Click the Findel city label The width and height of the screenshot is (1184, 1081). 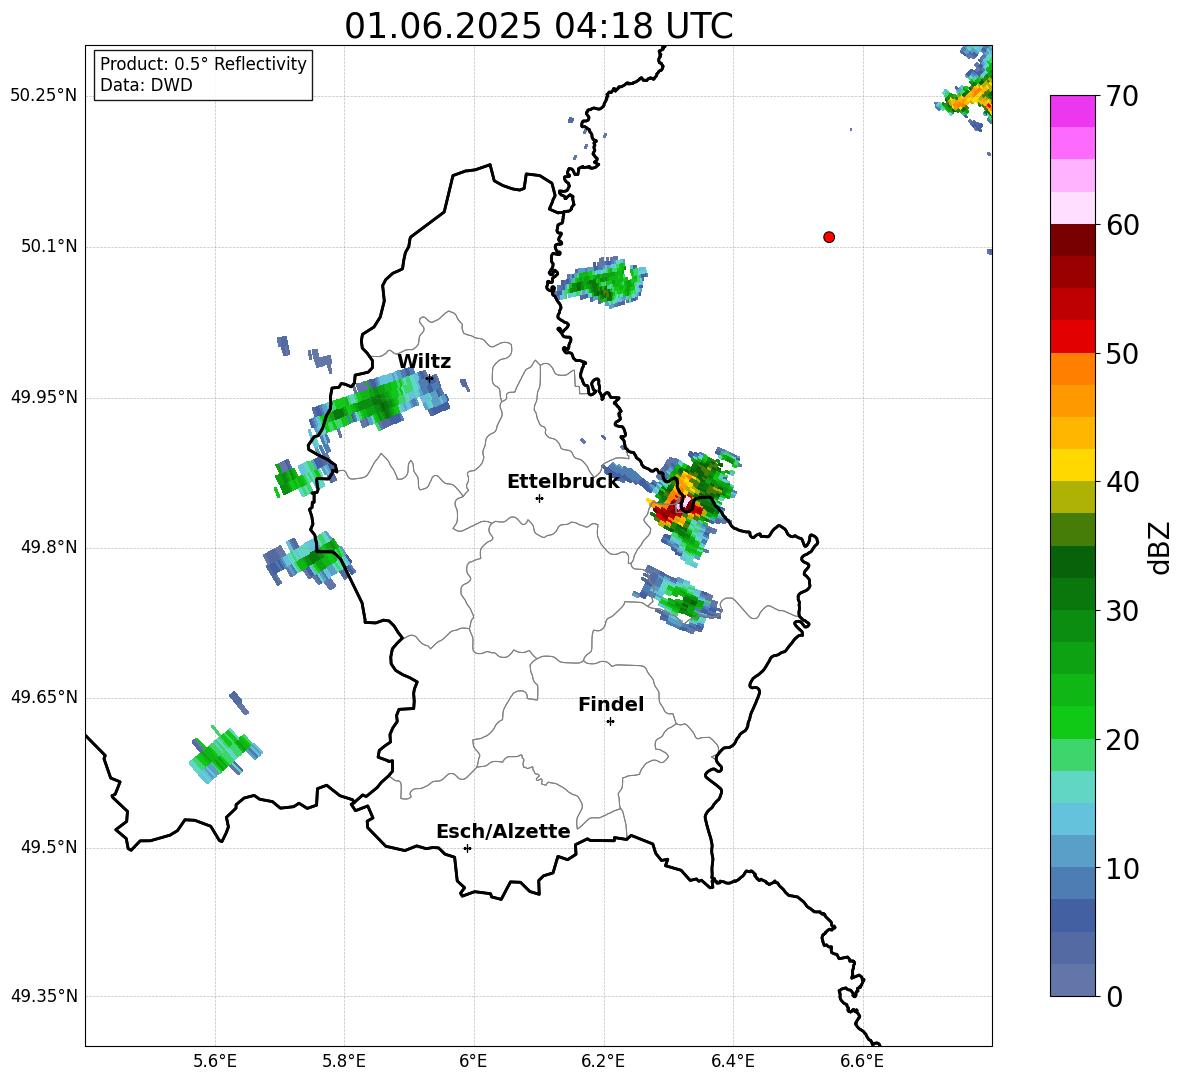point(611,704)
